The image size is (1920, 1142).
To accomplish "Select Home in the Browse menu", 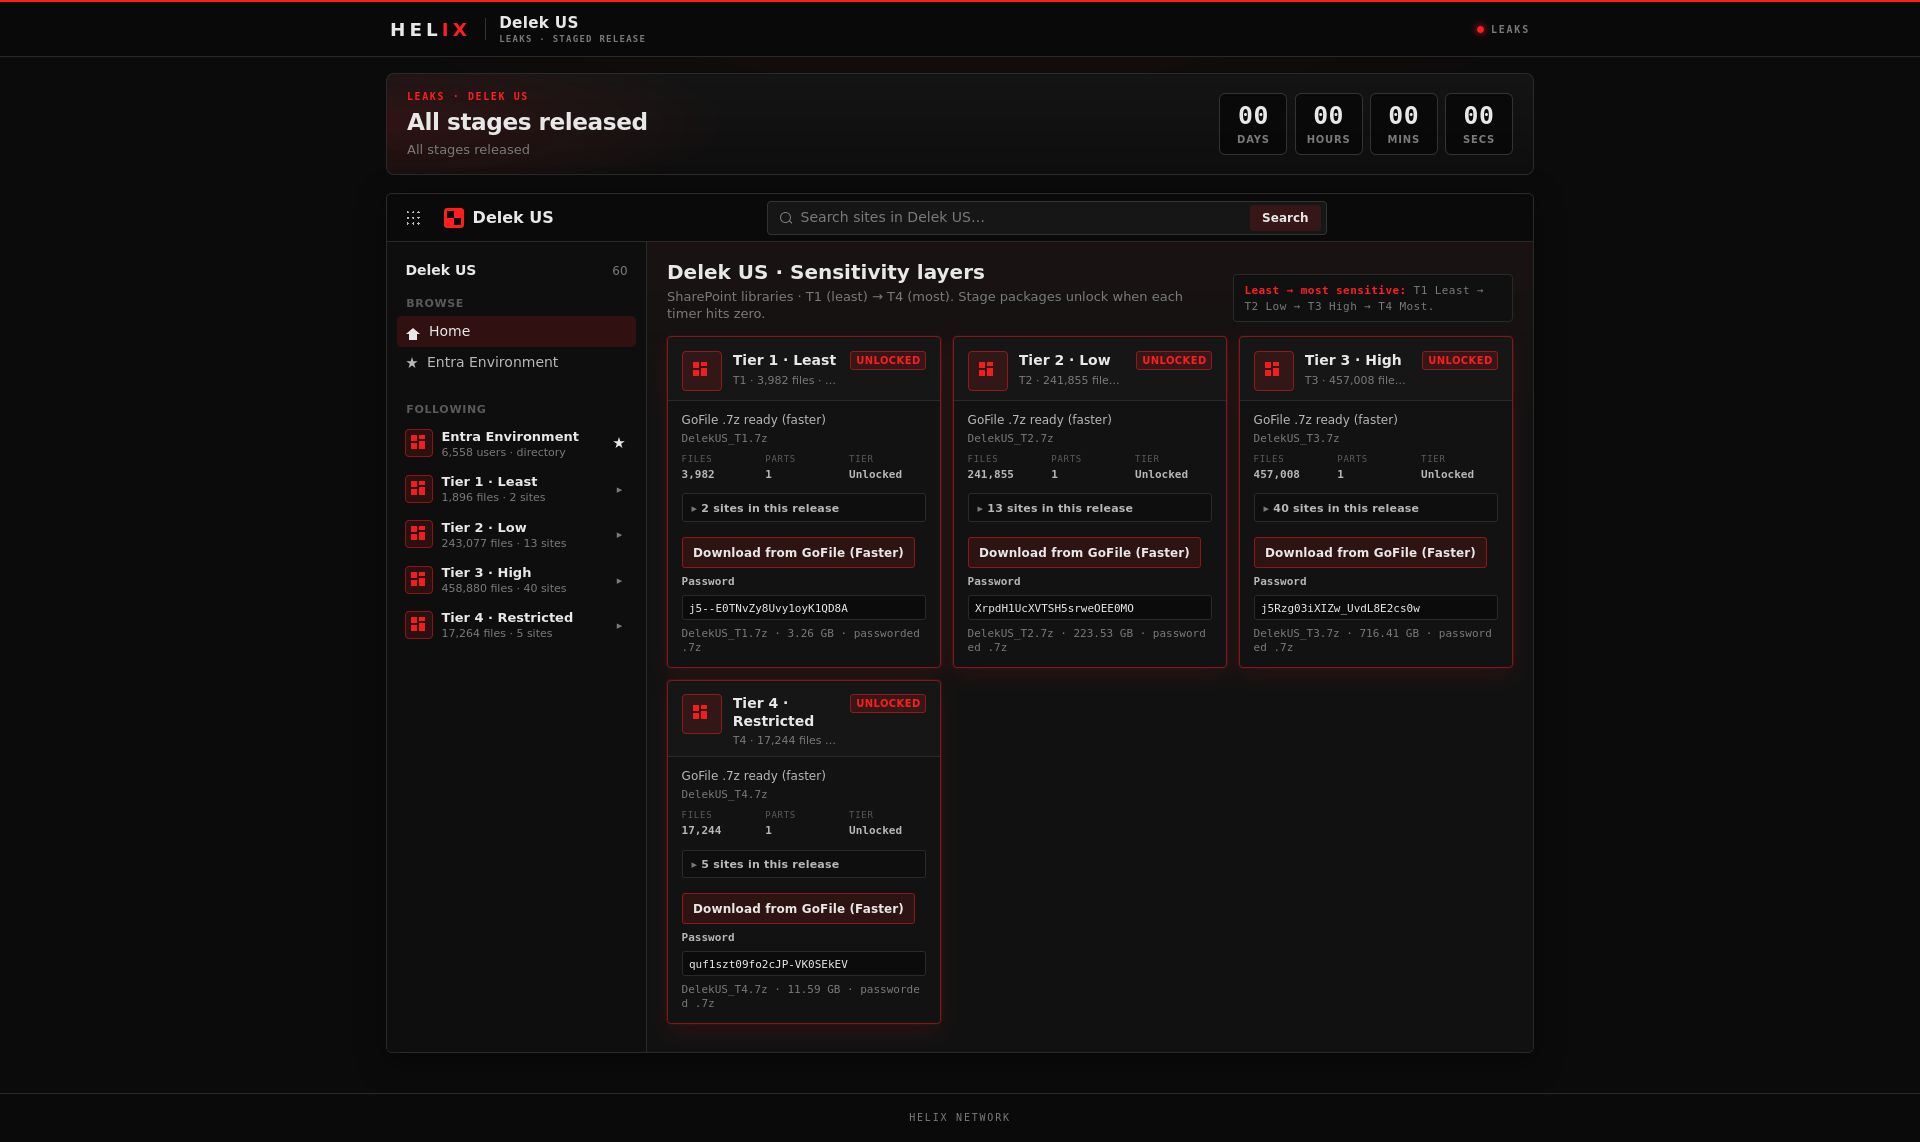I will [x=516, y=332].
